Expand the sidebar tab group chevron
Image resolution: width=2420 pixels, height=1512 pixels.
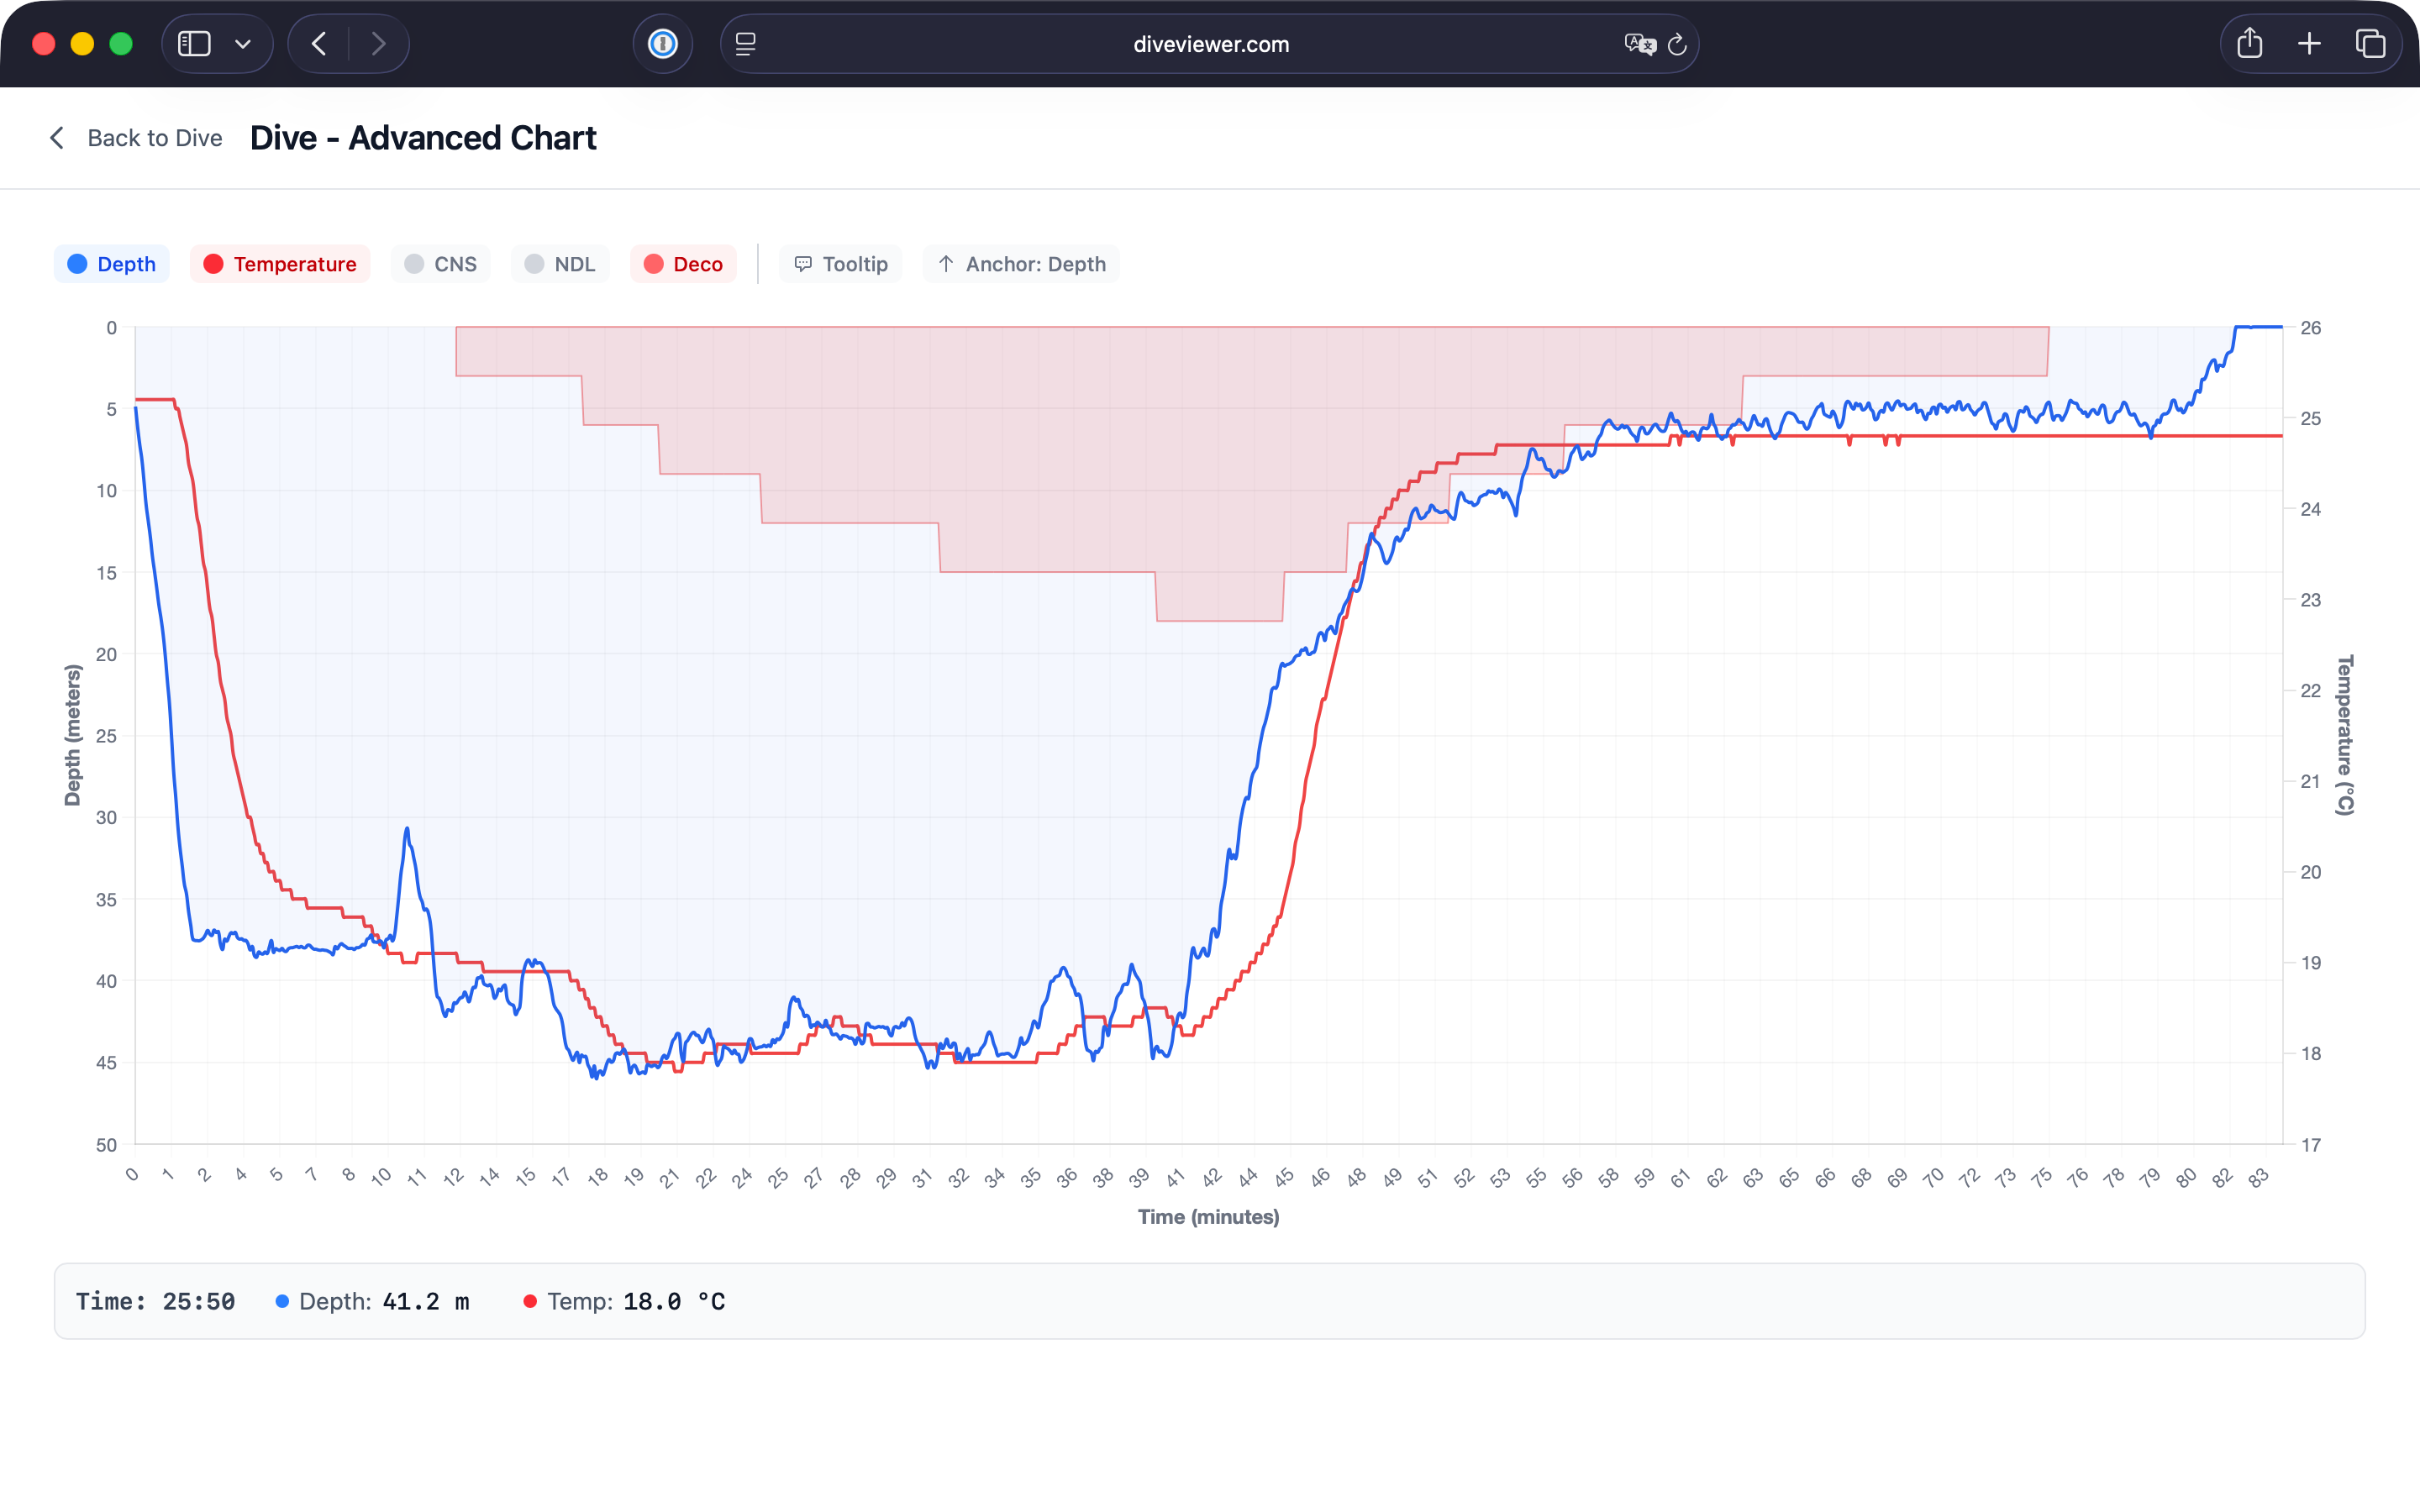[x=242, y=44]
